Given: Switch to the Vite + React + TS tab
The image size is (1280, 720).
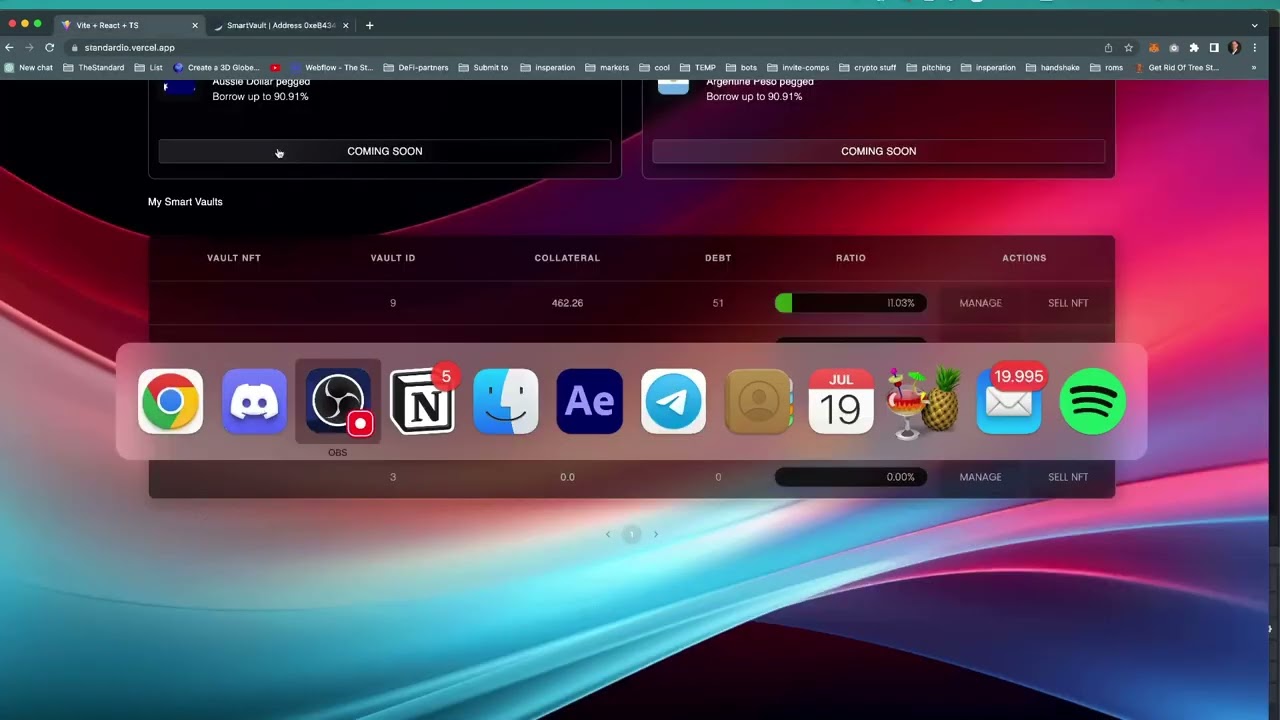Looking at the screenshot, I should pyautogui.click(x=128, y=25).
